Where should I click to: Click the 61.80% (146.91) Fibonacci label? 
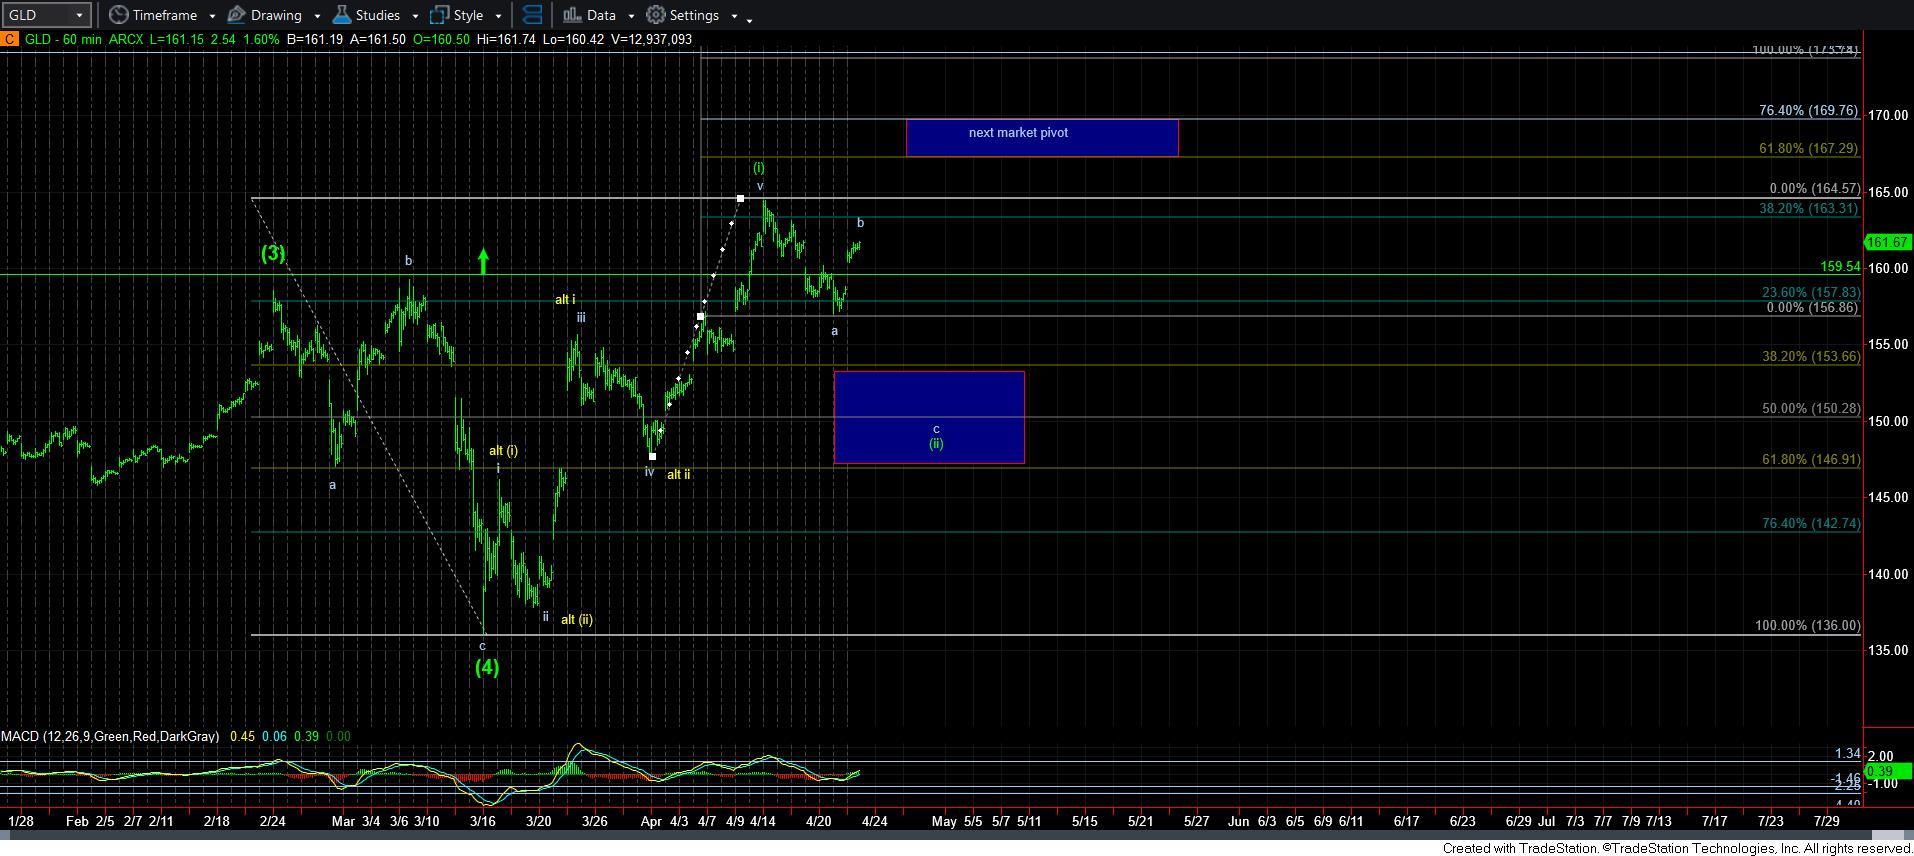1811,459
